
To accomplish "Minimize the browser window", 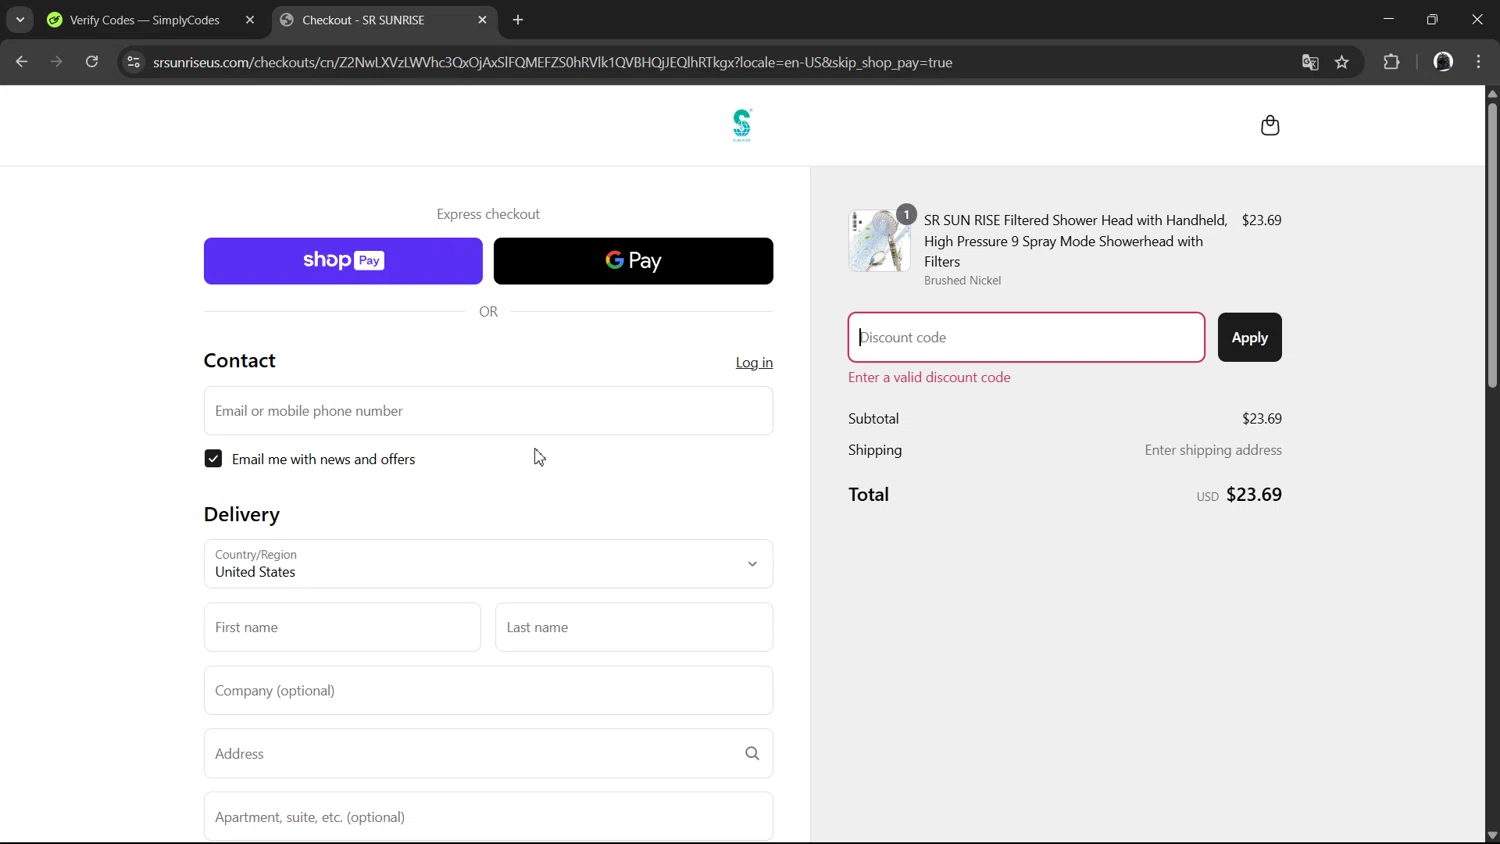I will tap(1388, 20).
